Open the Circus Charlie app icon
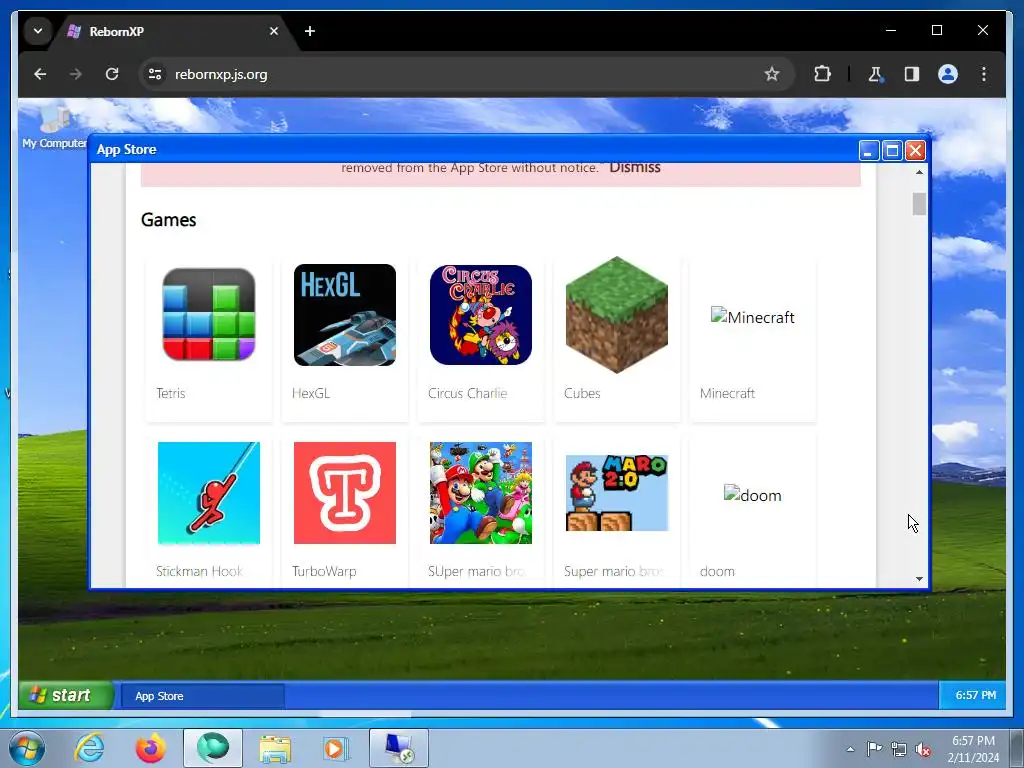The width and height of the screenshot is (1024, 768). (x=481, y=315)
